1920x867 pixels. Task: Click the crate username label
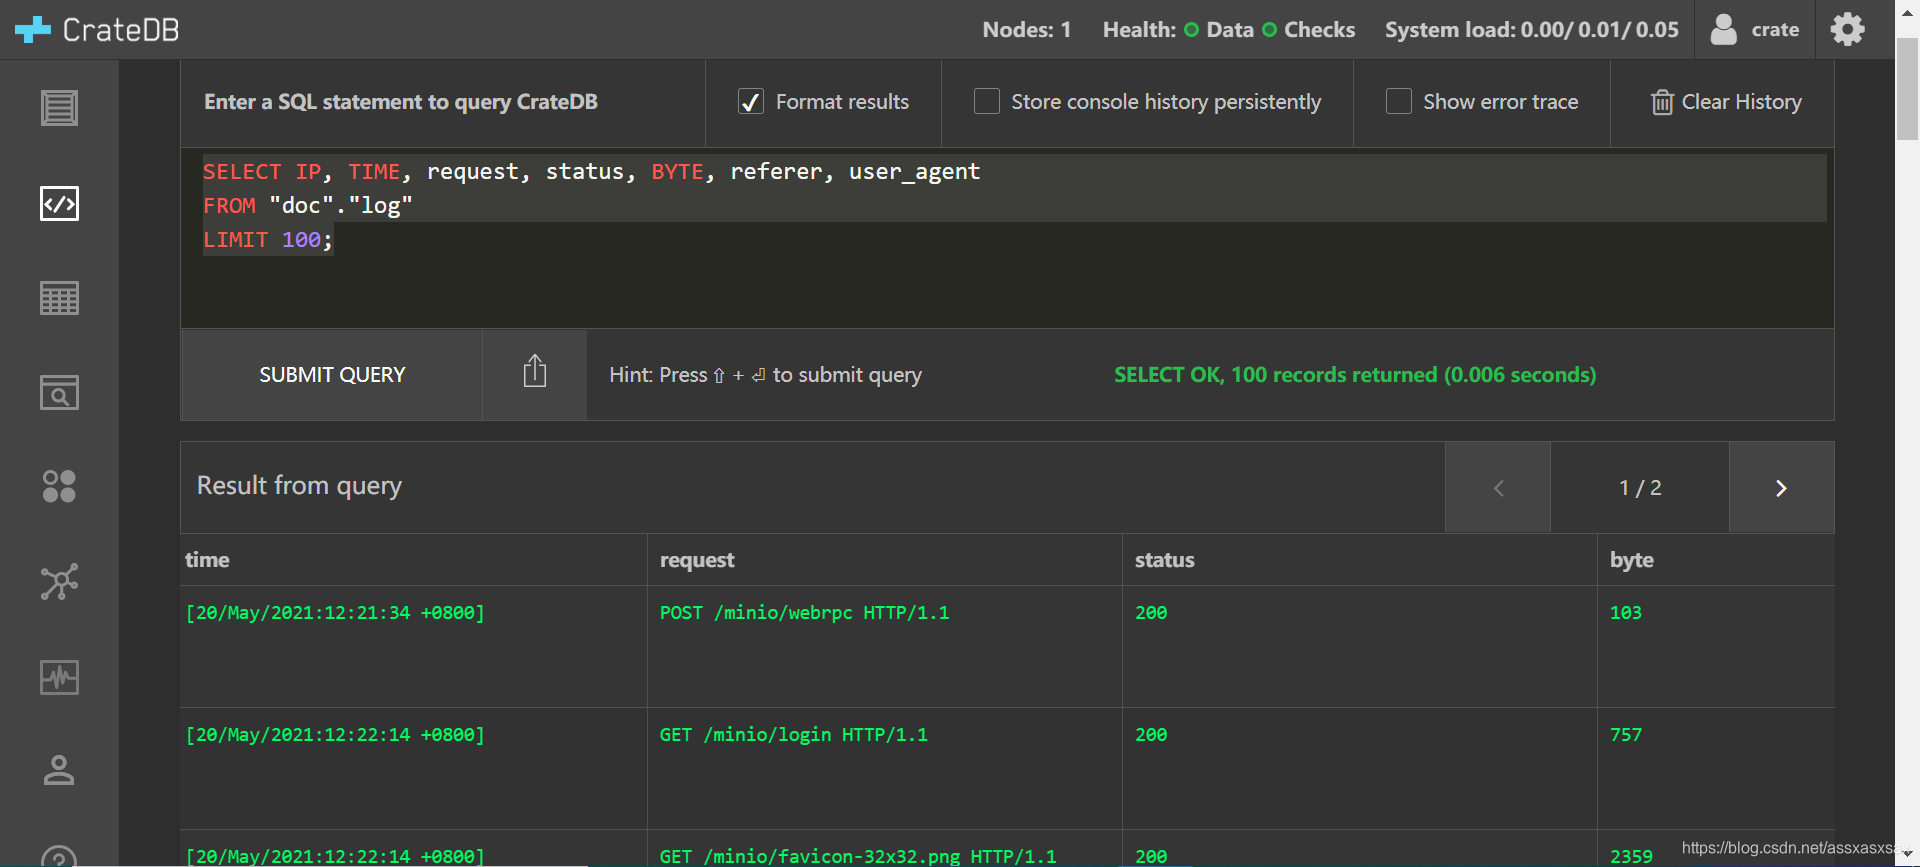[1775, 30]
